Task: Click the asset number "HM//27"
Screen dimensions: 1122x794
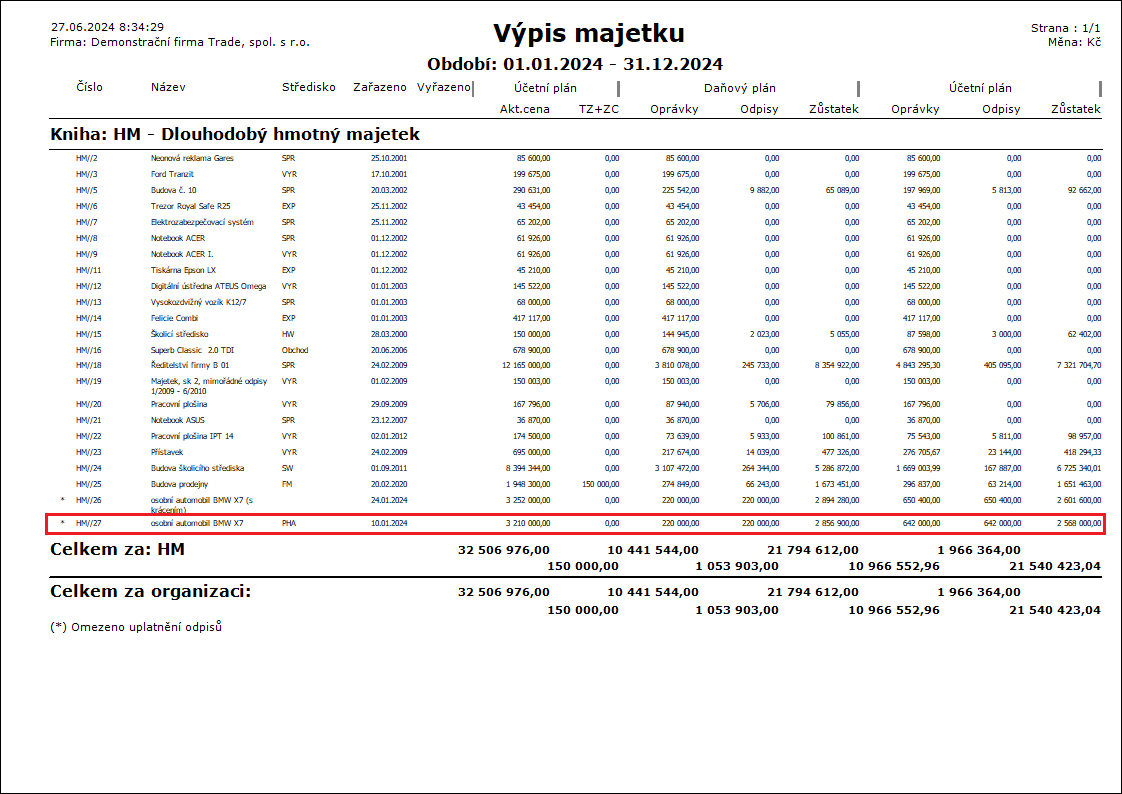Action: (89, 523)
